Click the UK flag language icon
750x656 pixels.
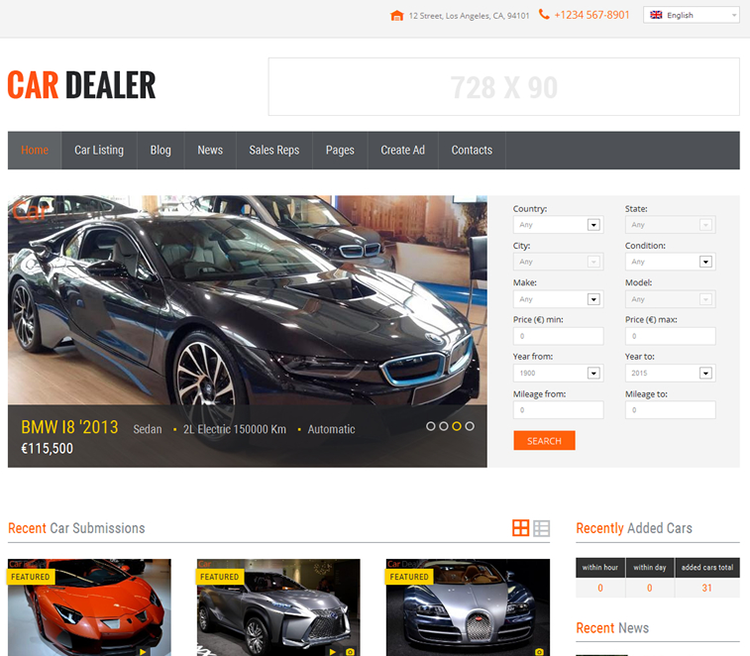pos(656,15)
